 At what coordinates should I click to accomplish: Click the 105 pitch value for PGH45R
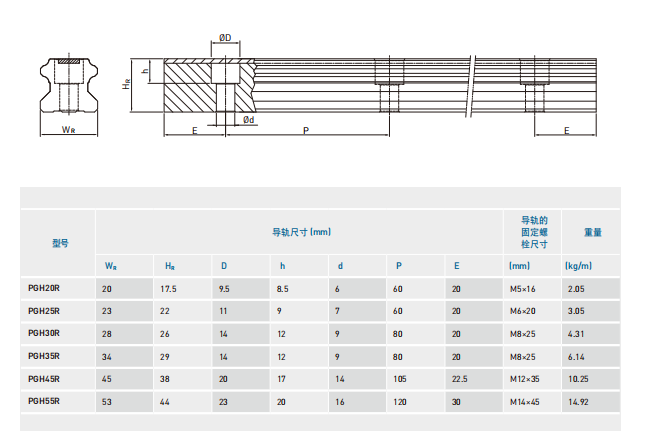[400, 379]
